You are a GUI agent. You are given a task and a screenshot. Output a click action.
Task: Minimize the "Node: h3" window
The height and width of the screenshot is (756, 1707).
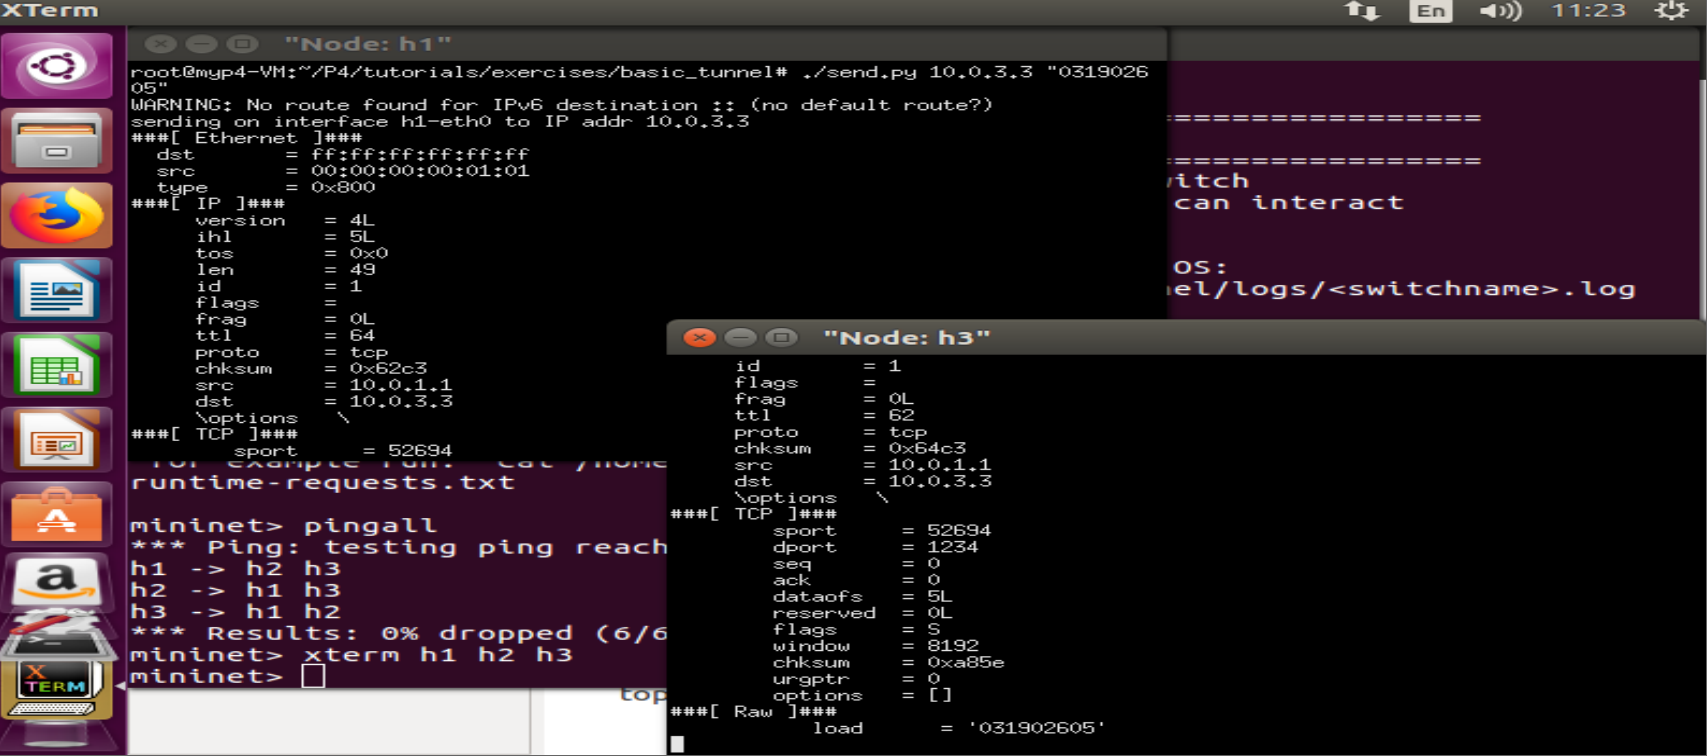tap(740, 338)
